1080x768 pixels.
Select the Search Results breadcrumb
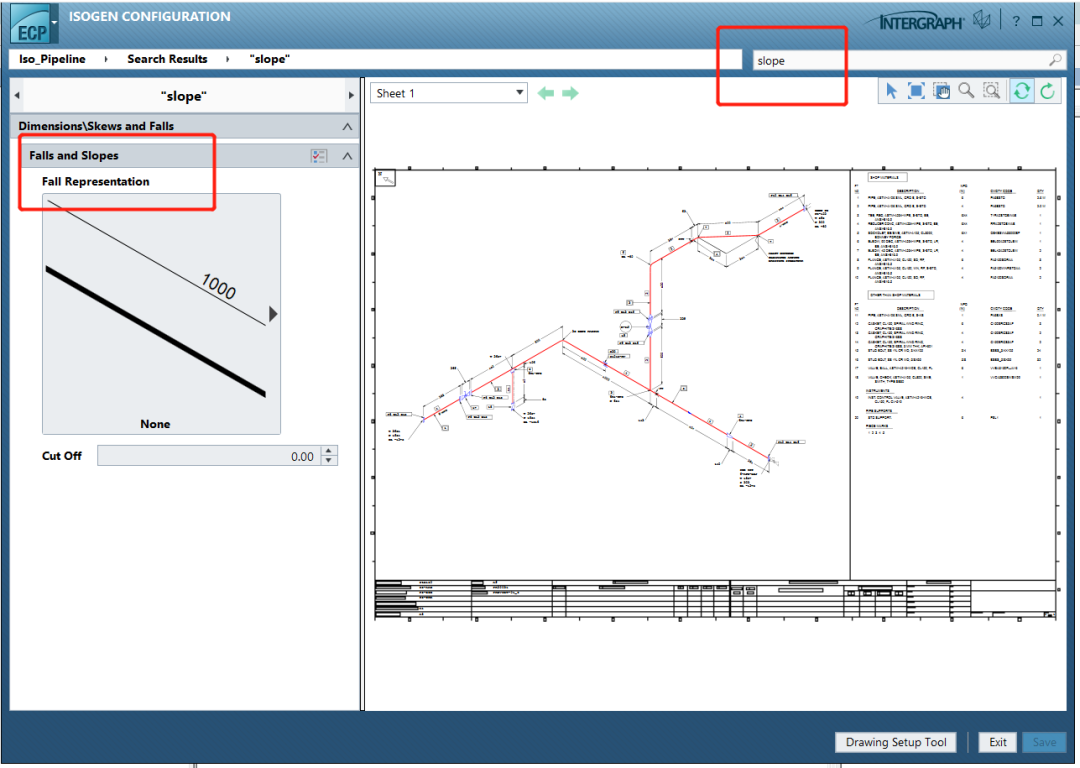(167, 59)
